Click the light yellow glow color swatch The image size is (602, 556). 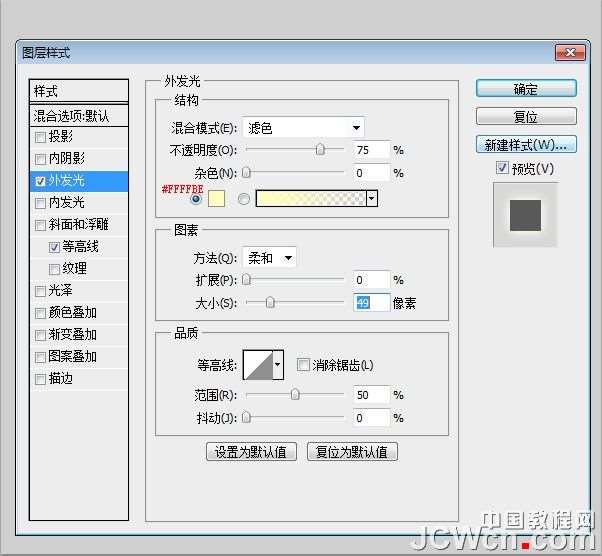[215, 198]
